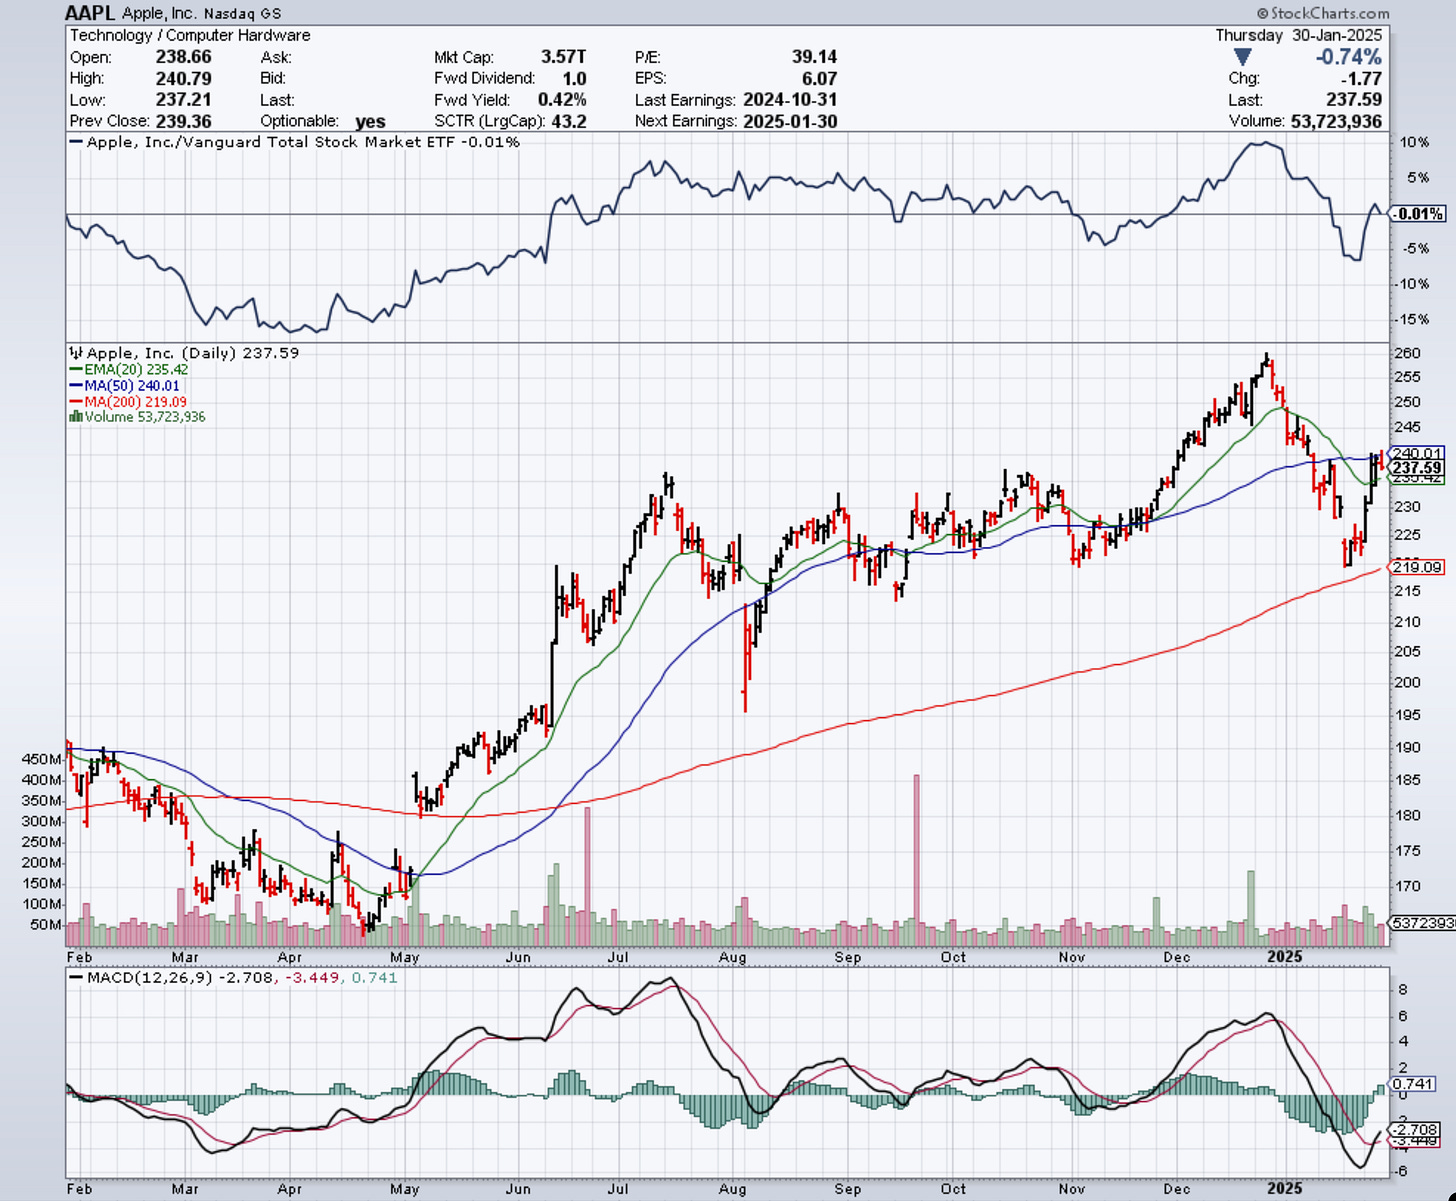Image resolution: width=1456 pixels, height=1201 pixels.
Task: Click the Next Earnings date 2025-01-30
Action: click(790, 121)
